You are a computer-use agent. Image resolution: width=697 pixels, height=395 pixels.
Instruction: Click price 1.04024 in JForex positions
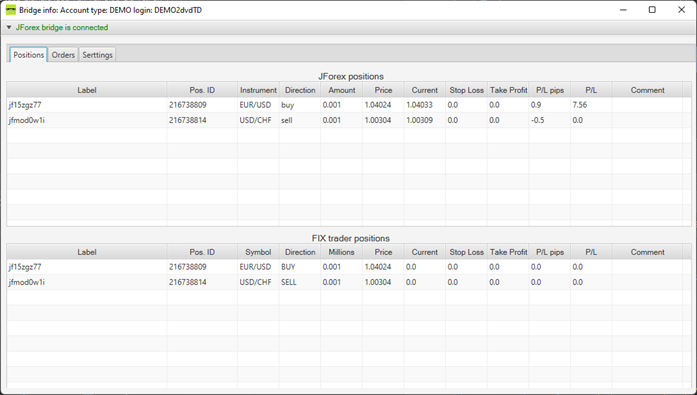[x=378, y=105]
